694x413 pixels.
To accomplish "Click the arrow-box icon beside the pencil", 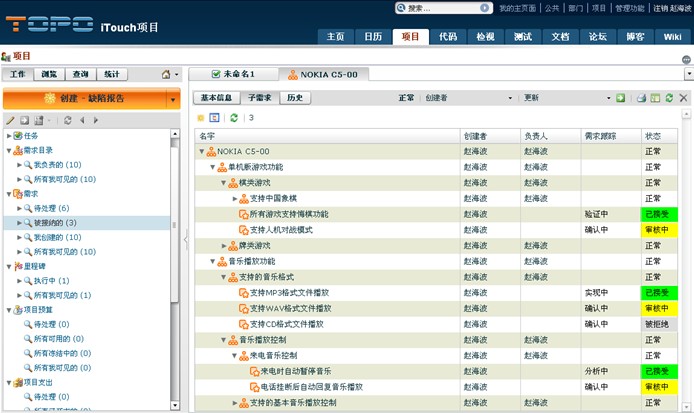I will click(x=25, y=120).
